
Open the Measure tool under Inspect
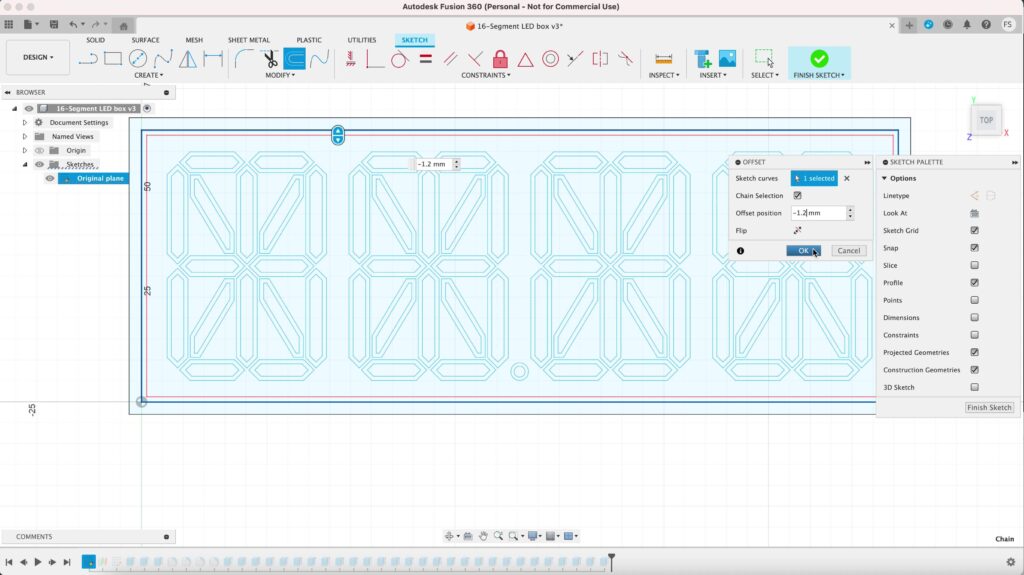(x=663, y=59)
